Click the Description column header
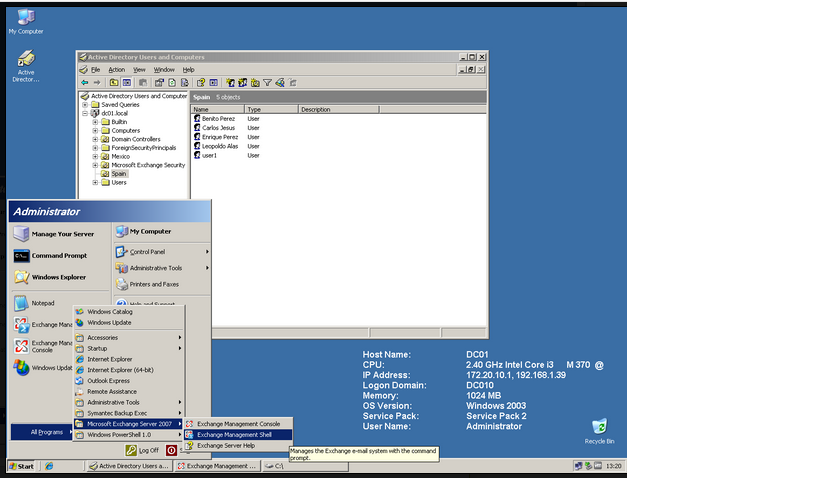 (x=338, y=109)
